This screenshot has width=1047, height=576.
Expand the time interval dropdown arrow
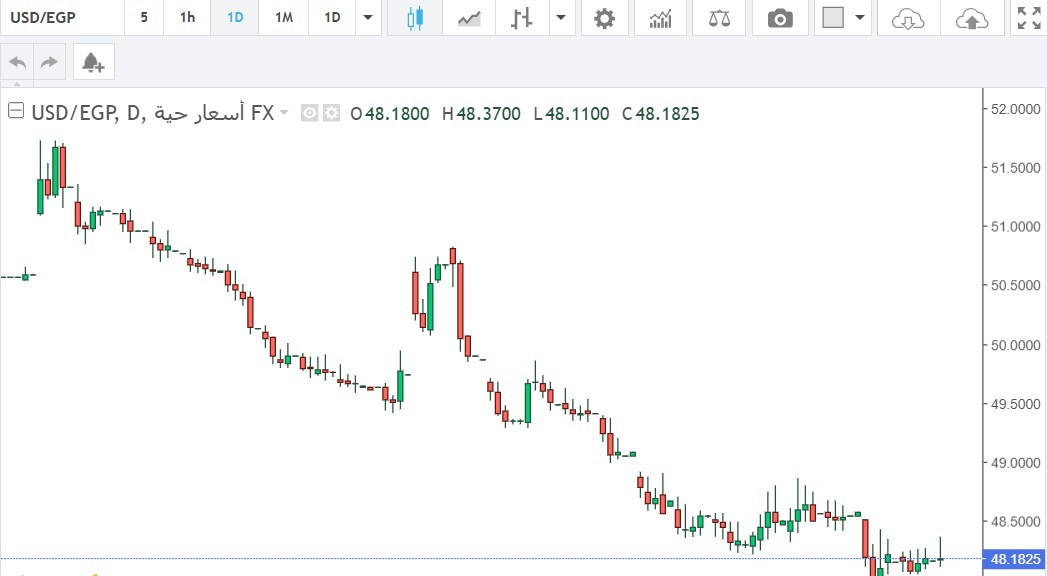coord(369,18)
